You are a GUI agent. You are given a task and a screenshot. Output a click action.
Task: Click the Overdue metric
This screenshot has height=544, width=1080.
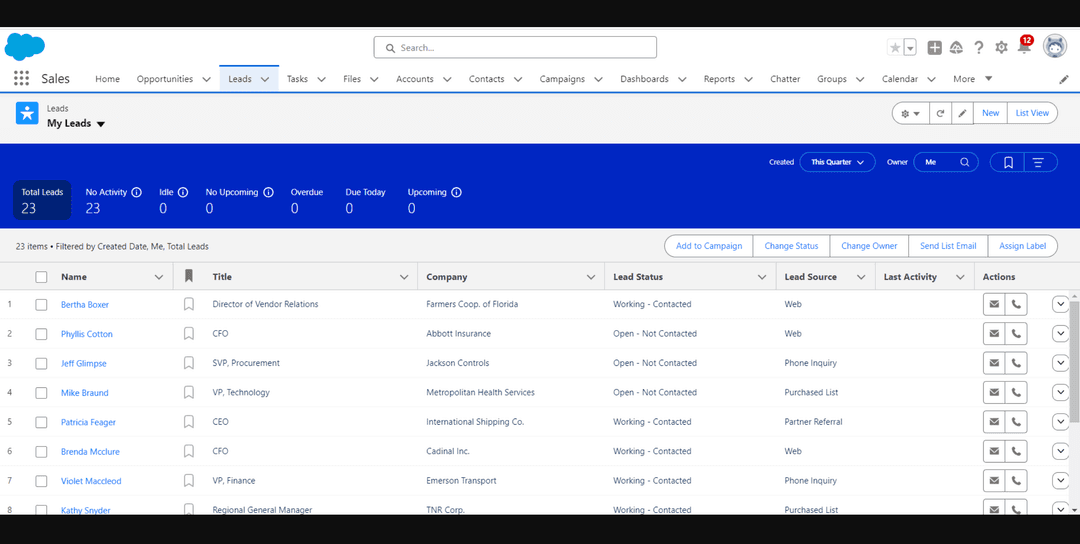307,200
